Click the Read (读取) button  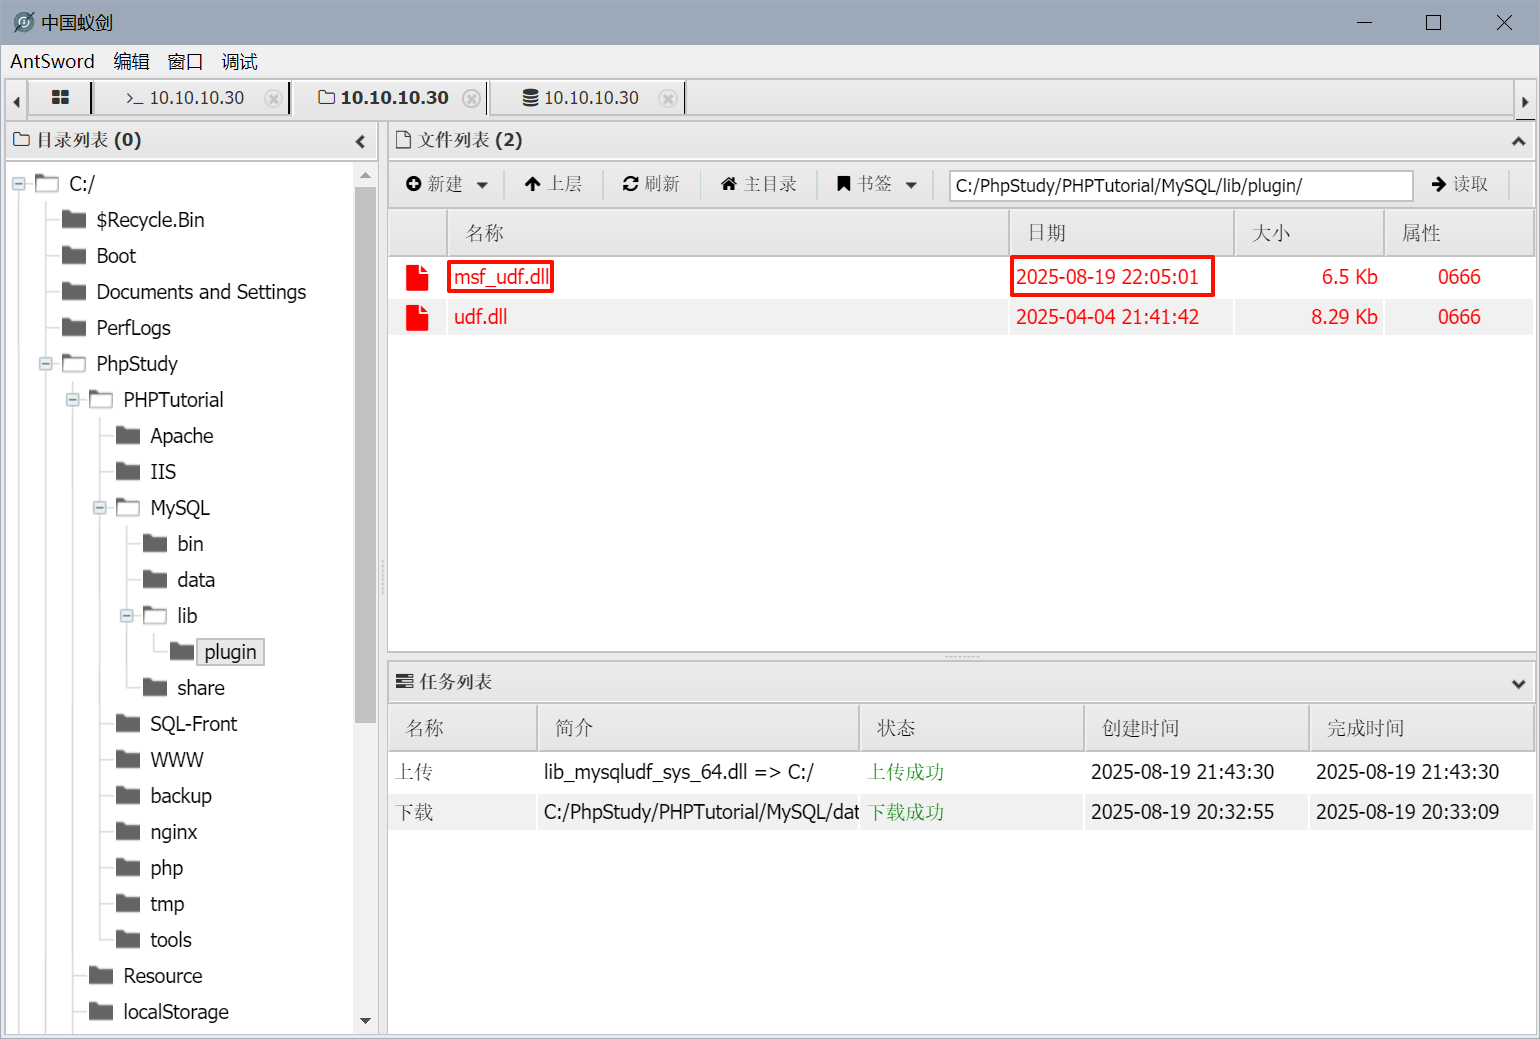click(1460, 184)
